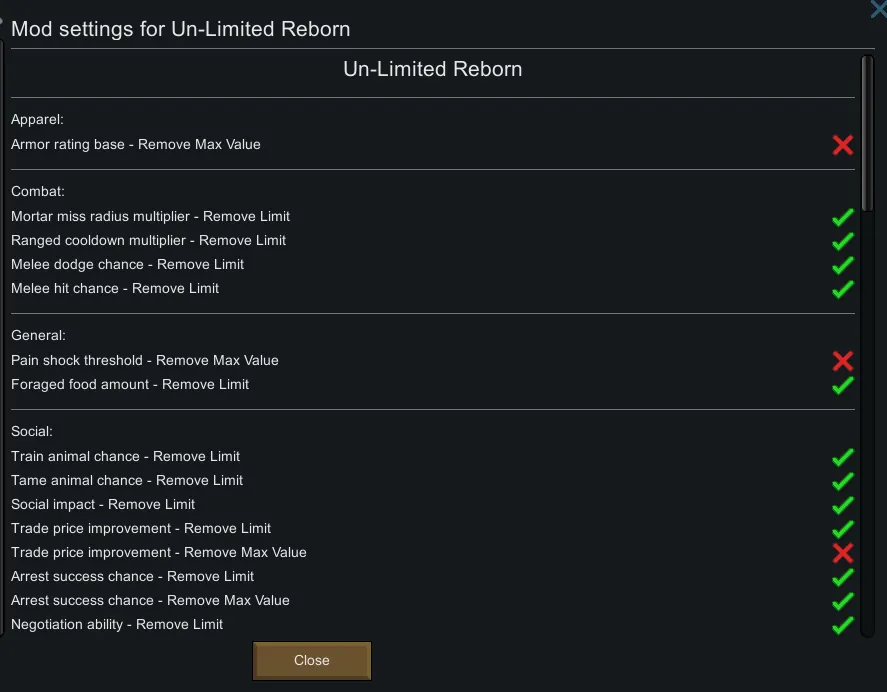
Task: Enable Armor rating base Remove Max Value
Action: pos(843,145)
